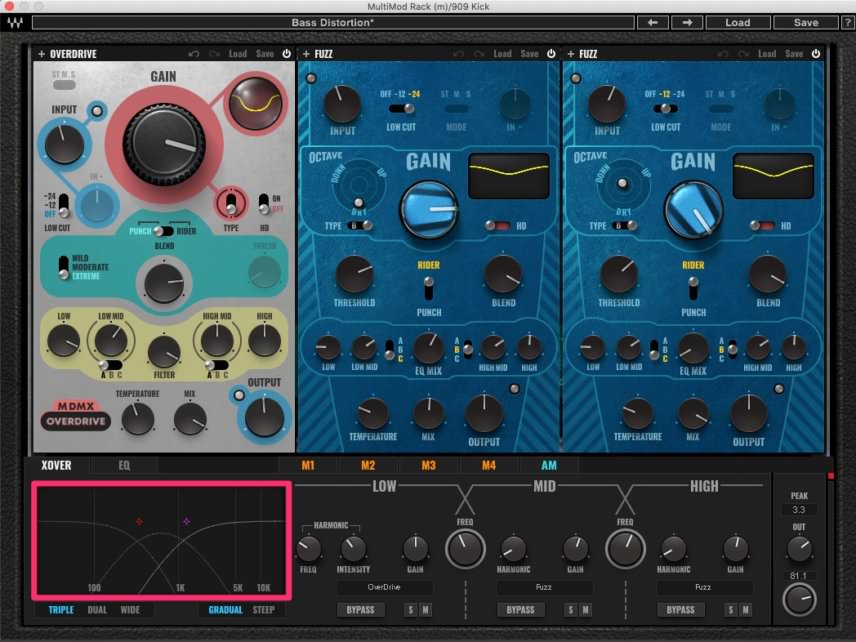Click the Overdrive FILTER knob
The width and height of the screenshot is (856, 642).
click(x=164, y=351)
